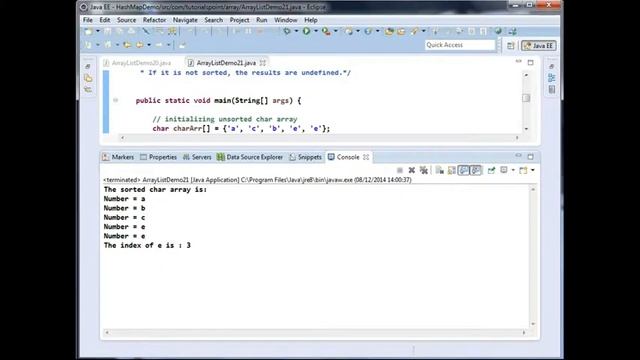Open the Forward history dropdown arrow
This screenshot has height=360, width=640.
(168, 45)
